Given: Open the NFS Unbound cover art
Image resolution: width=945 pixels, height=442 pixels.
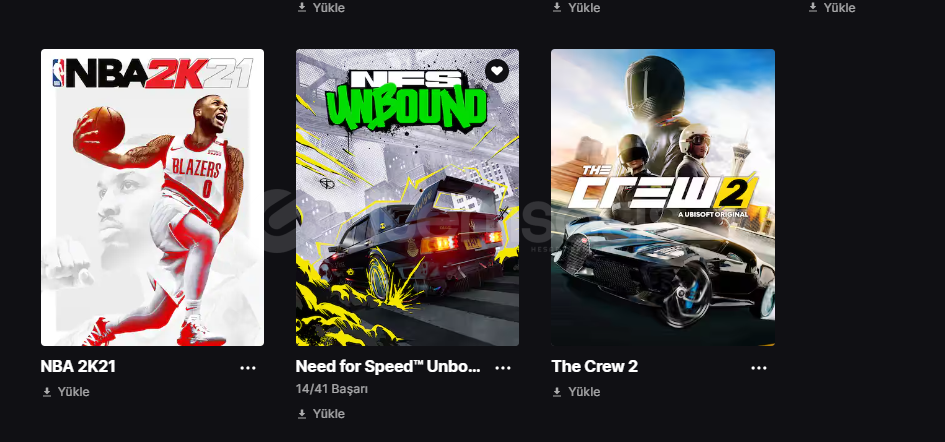Looking at the screenshot, I should (407, 197).
